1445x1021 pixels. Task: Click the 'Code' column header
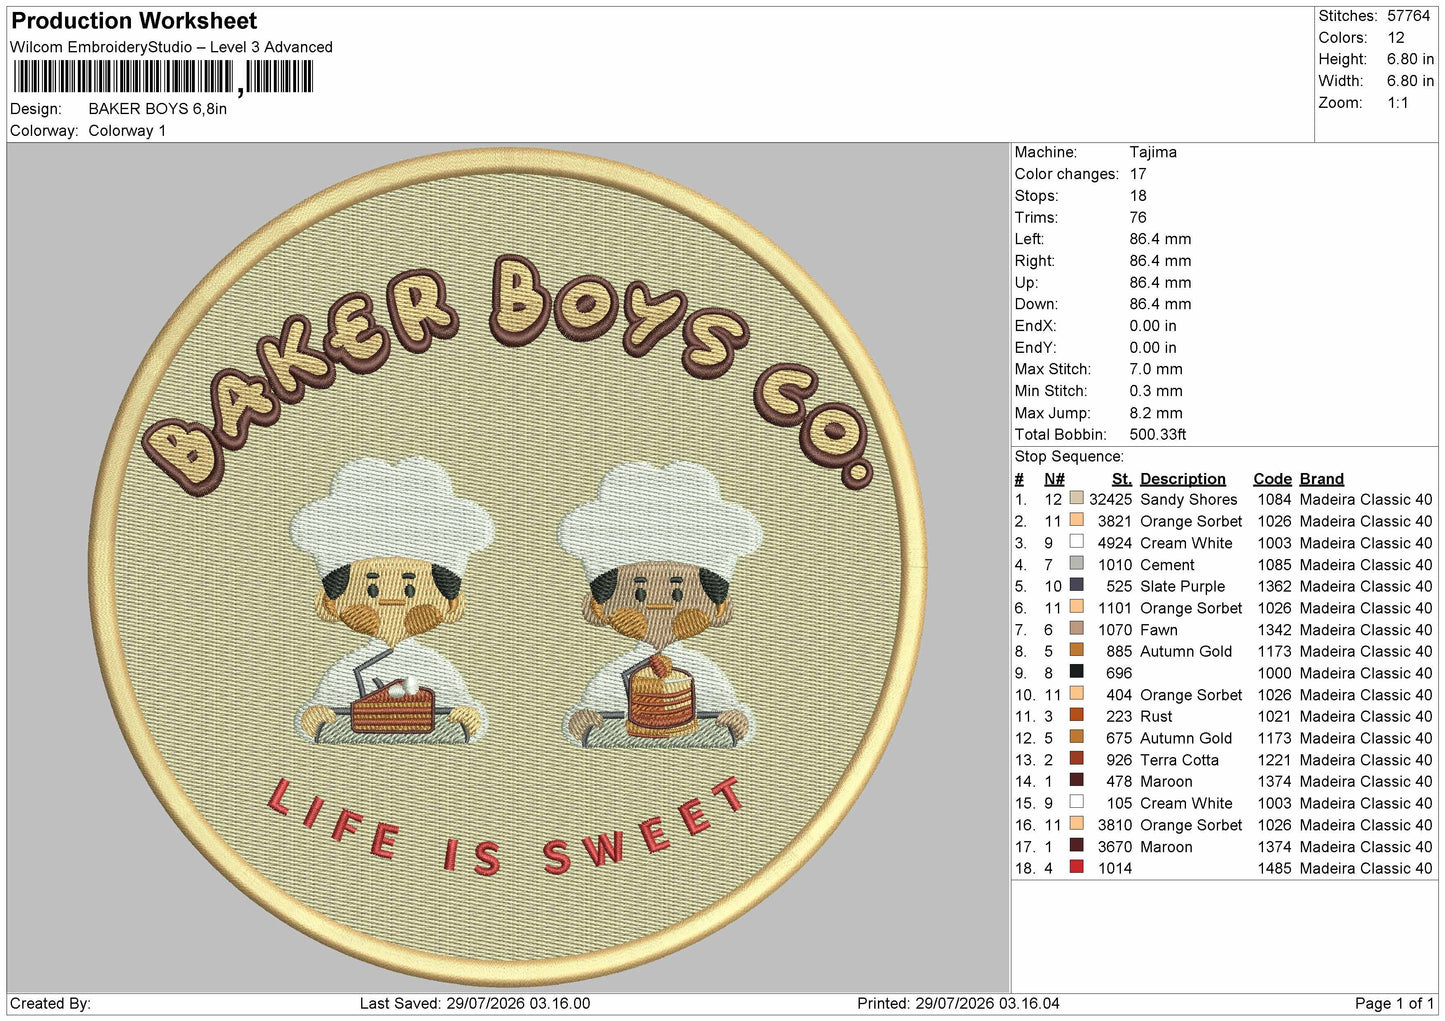pos(1272,479)
